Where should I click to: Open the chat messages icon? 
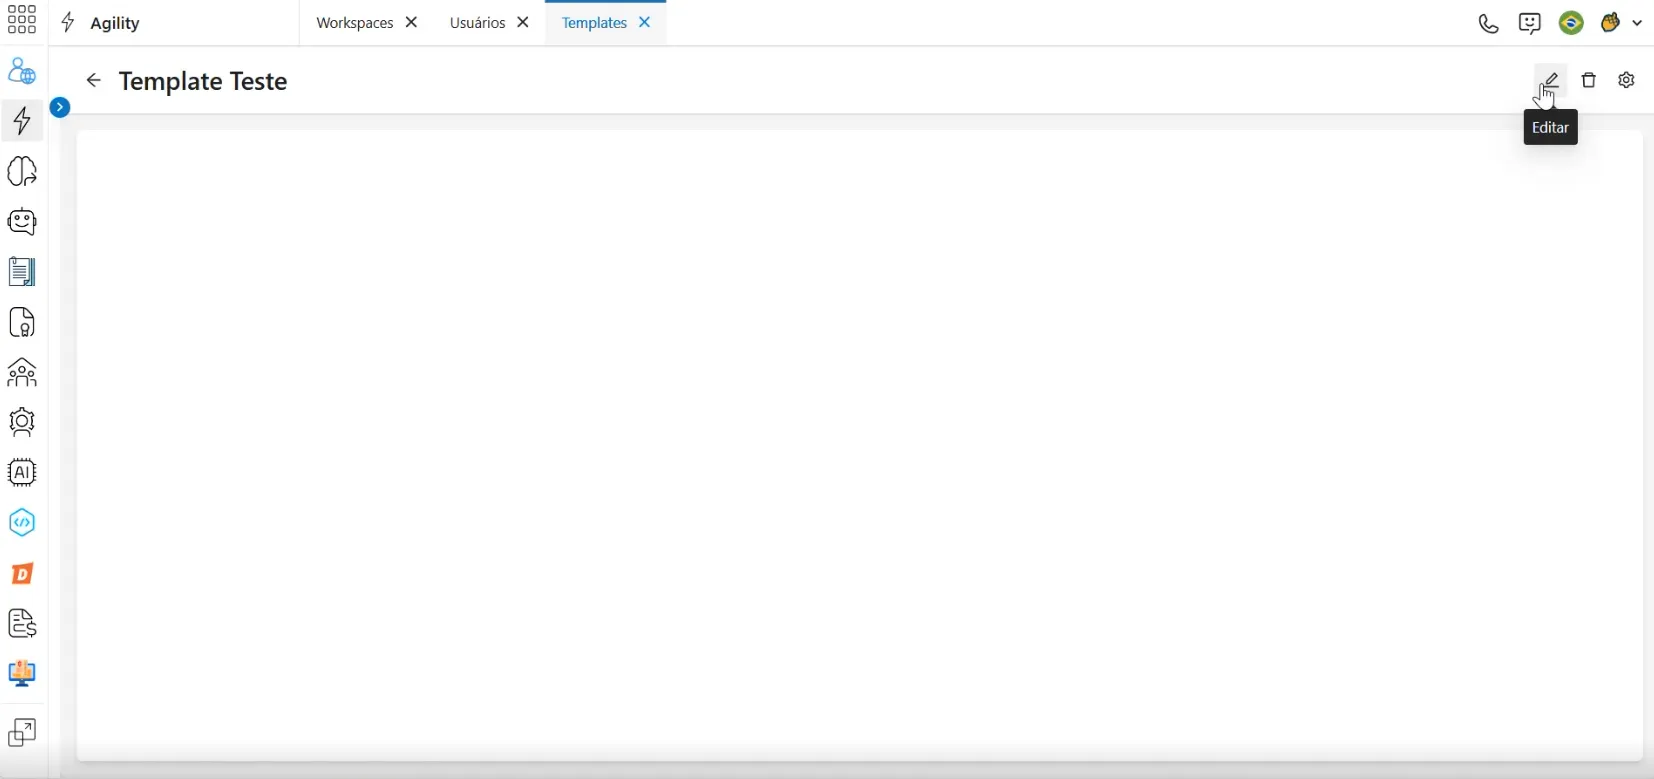[x=1530, y=23]
